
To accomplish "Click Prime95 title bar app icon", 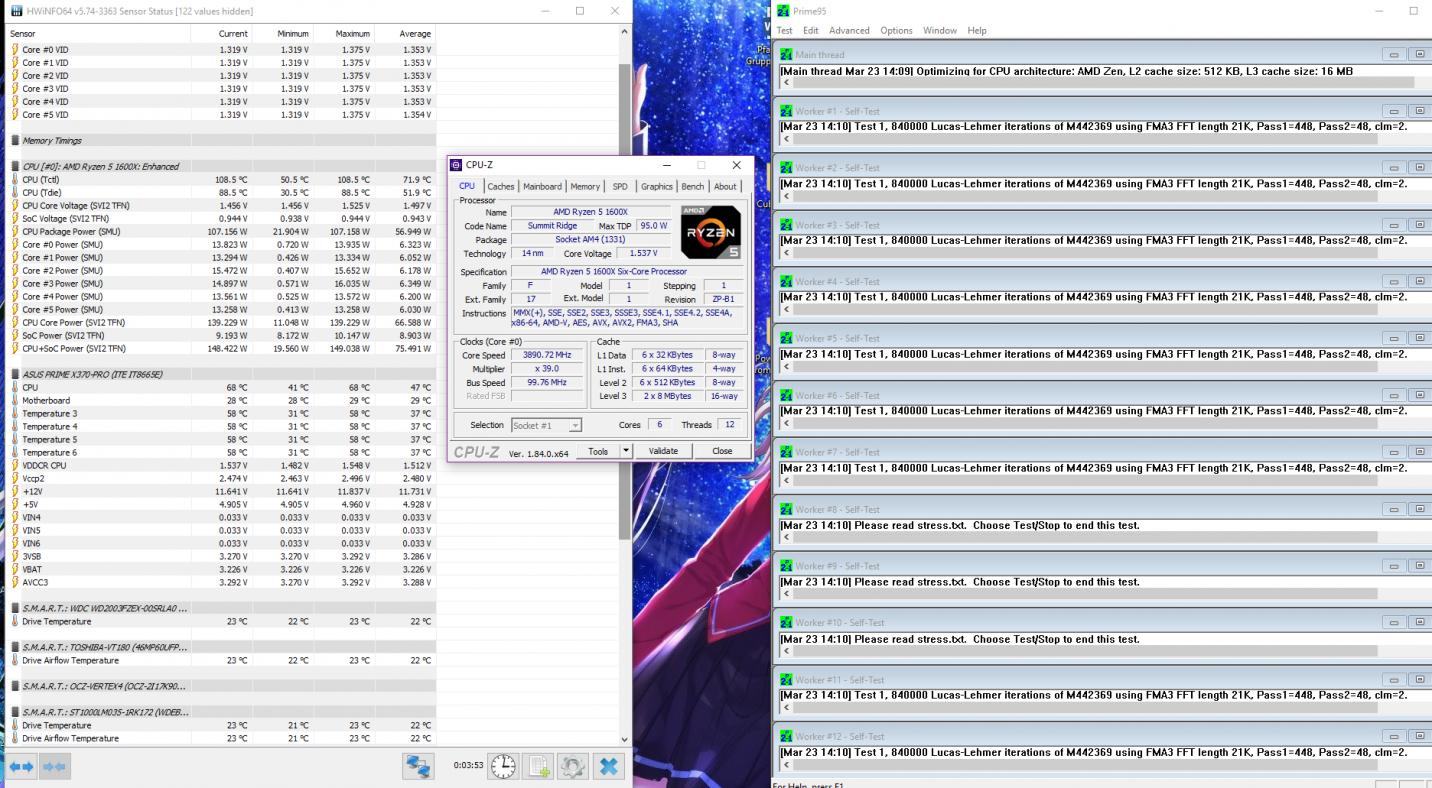I will click(783, 11).
